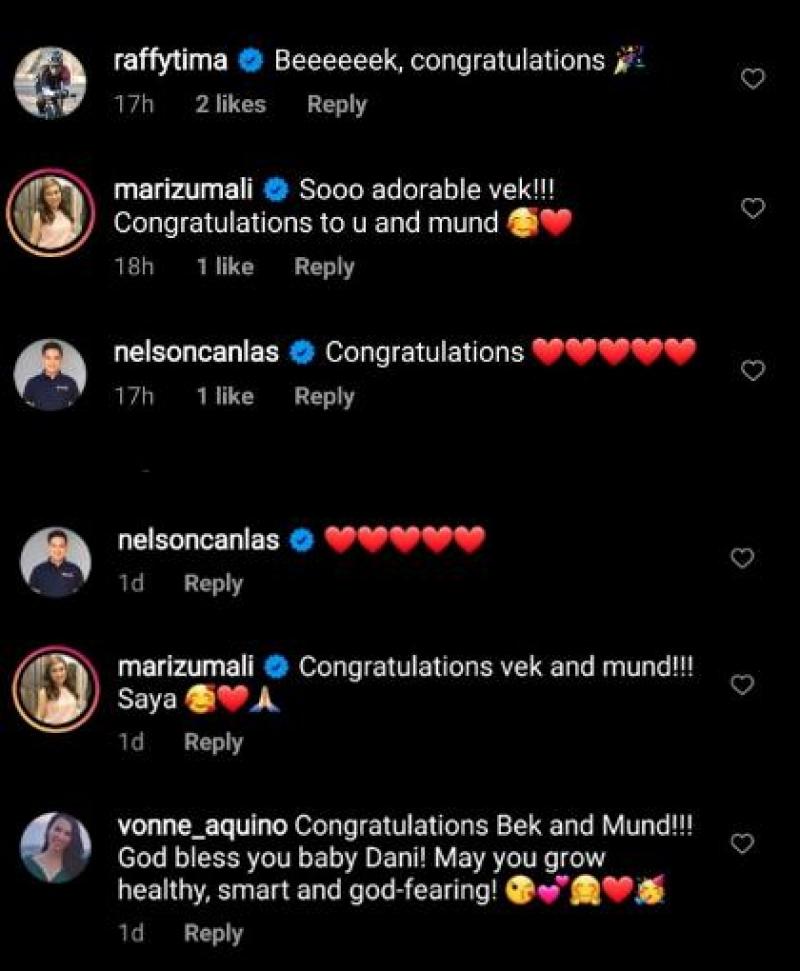
Task: Like vonne_aquino's God bless baby Dani comment
Action: (x=742, y=844)
